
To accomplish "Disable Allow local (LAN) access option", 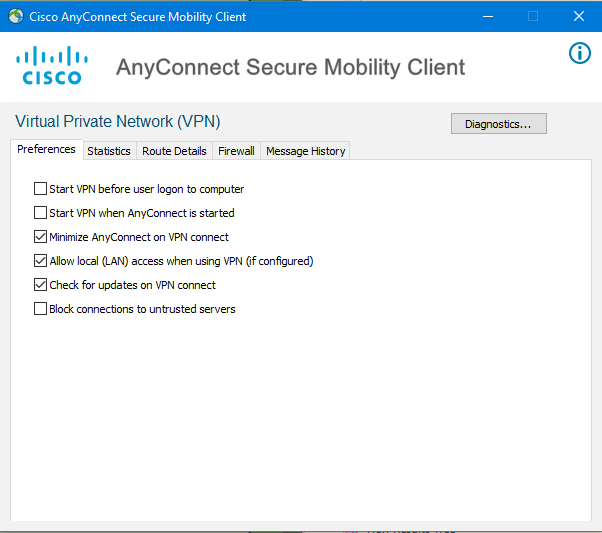I will click(40, 261).
